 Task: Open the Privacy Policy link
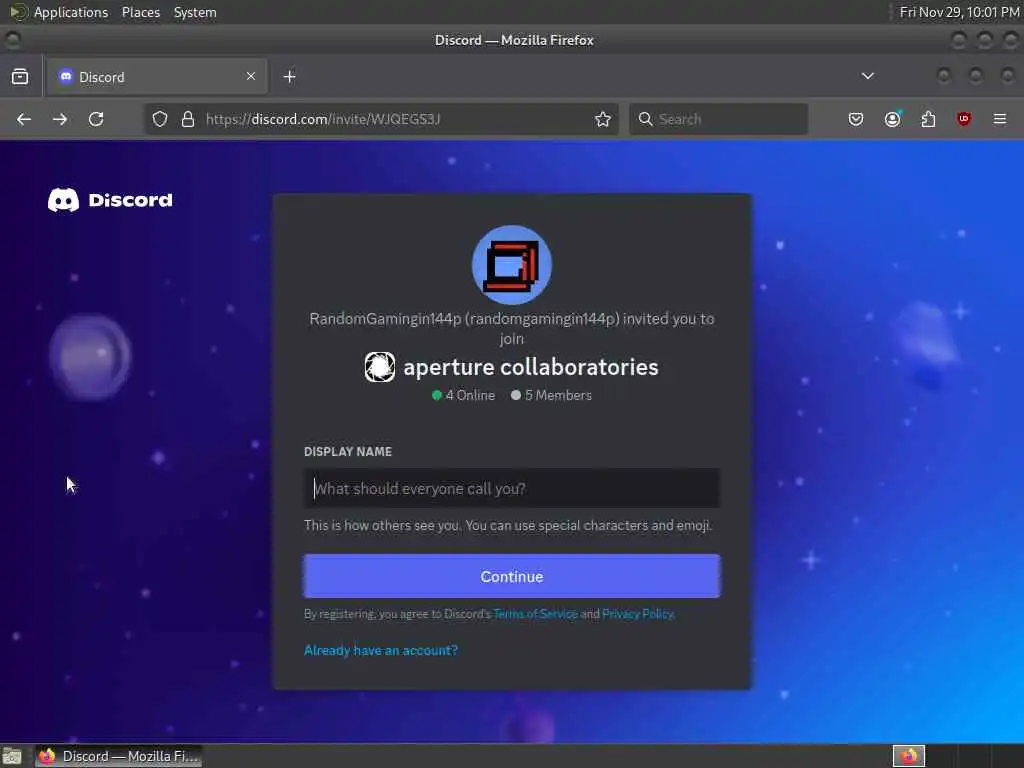coord(637,614)
